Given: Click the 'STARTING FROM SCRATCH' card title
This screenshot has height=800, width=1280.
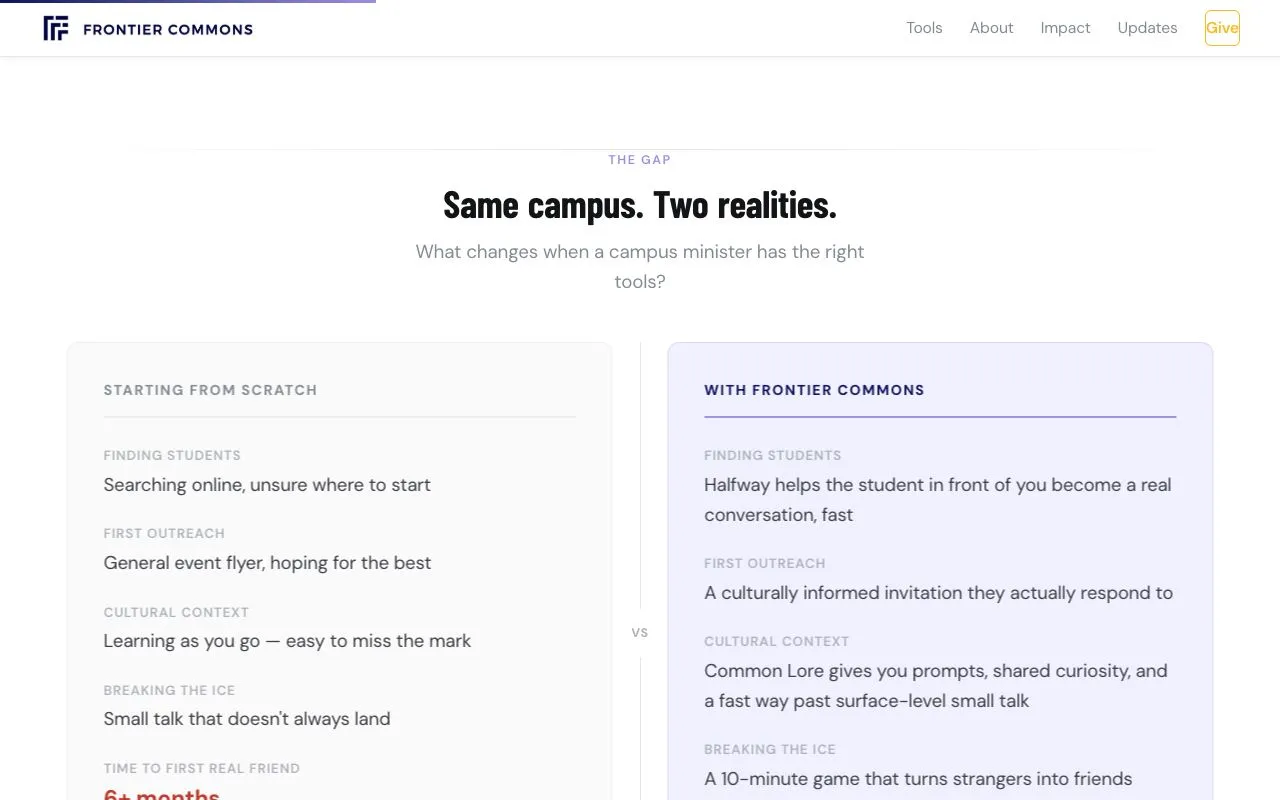Looking at the screenshot, I should (x=210, y=390).
